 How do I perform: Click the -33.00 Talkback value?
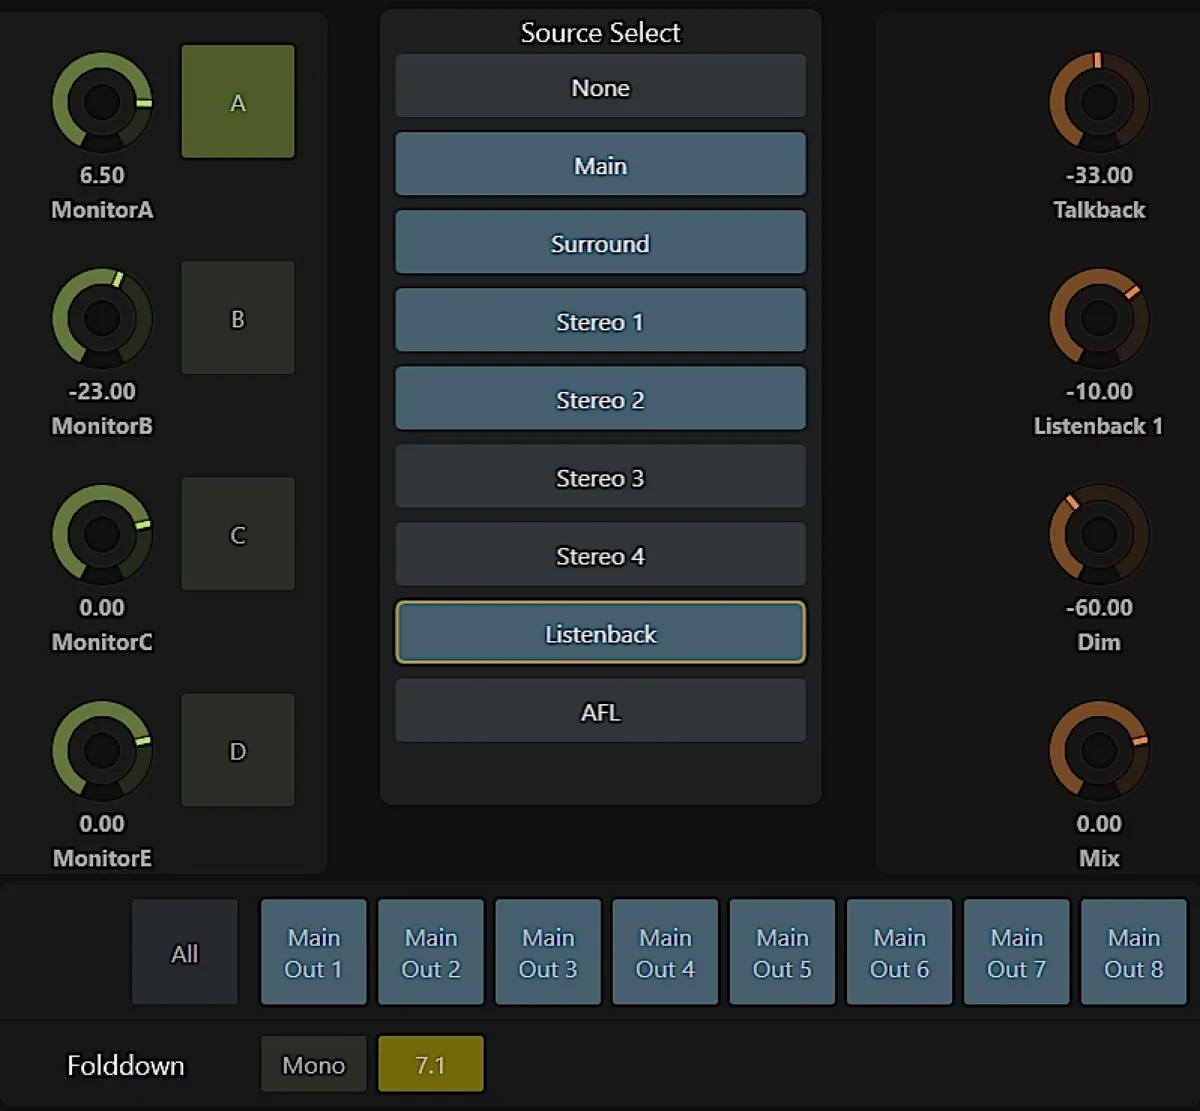point(1099,175)
